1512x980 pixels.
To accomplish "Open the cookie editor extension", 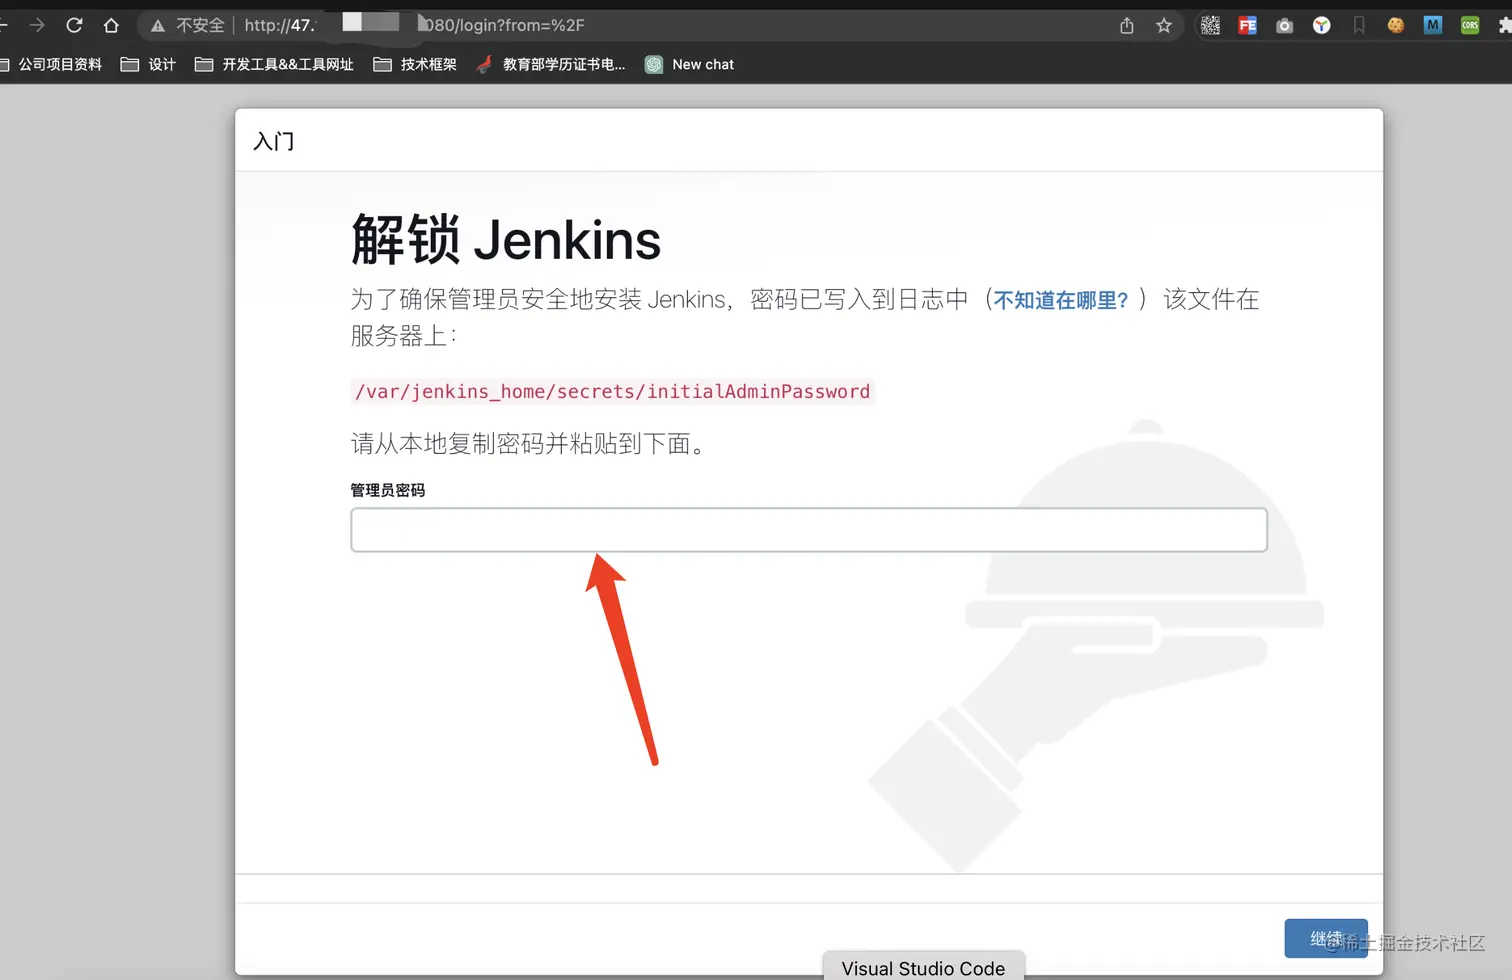I will point(1396,25).
